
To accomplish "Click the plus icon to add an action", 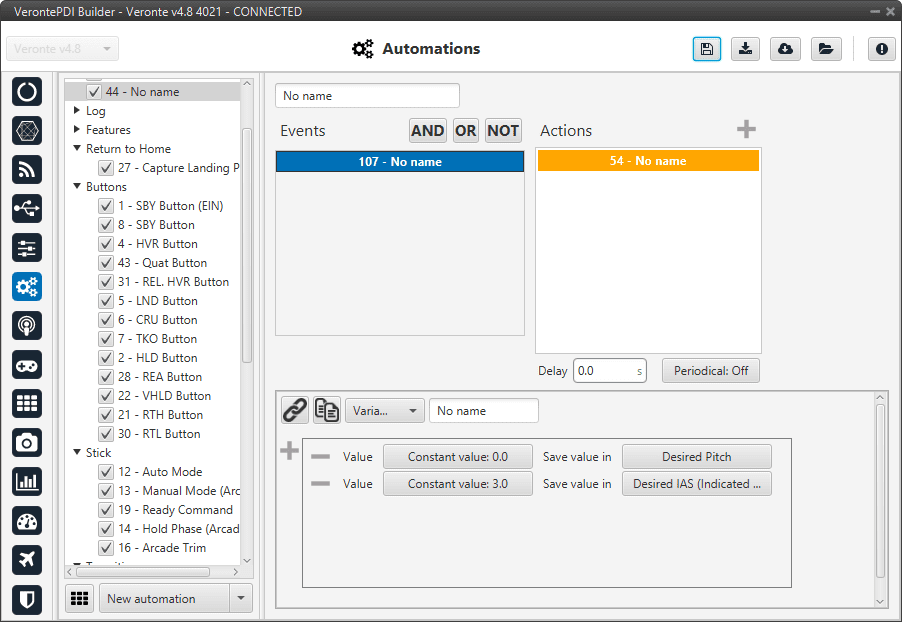I will (x=746, y=129).
